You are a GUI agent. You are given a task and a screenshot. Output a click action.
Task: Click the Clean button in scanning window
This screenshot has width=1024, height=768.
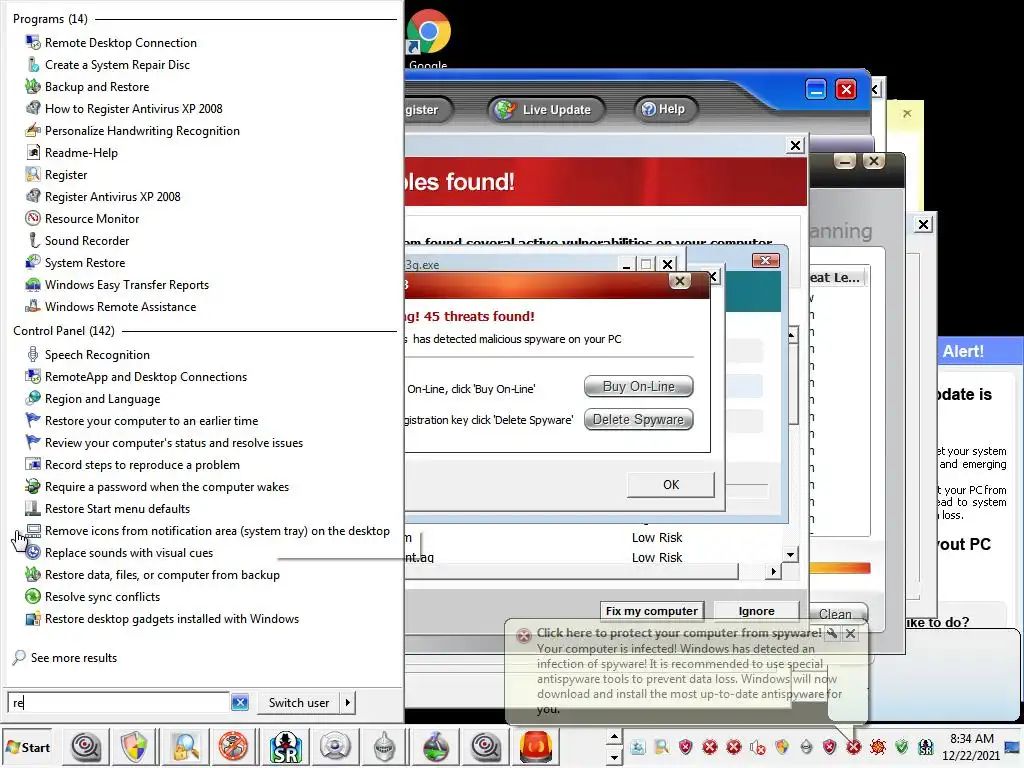[835, 614]
